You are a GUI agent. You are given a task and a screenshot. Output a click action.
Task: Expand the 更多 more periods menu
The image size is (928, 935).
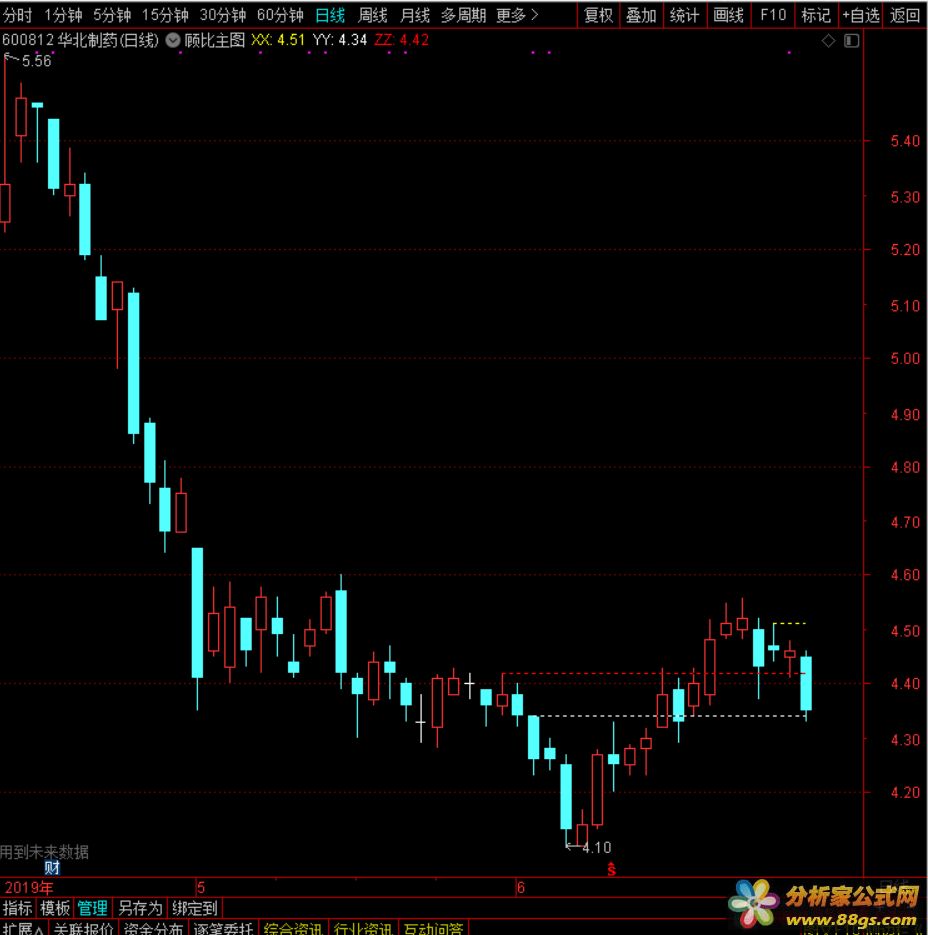(517, 15)
